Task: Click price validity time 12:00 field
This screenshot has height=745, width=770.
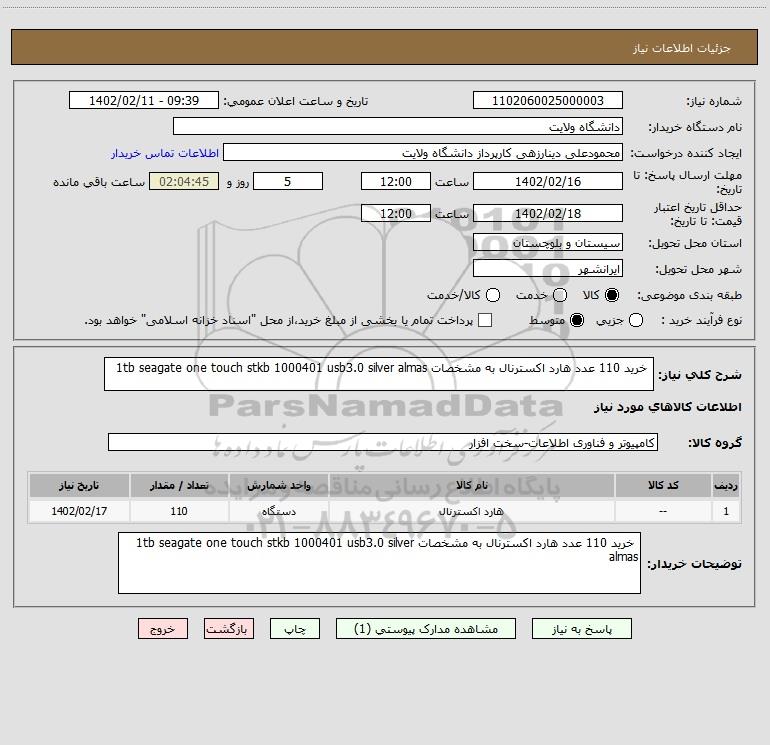Action: (396, 214)
